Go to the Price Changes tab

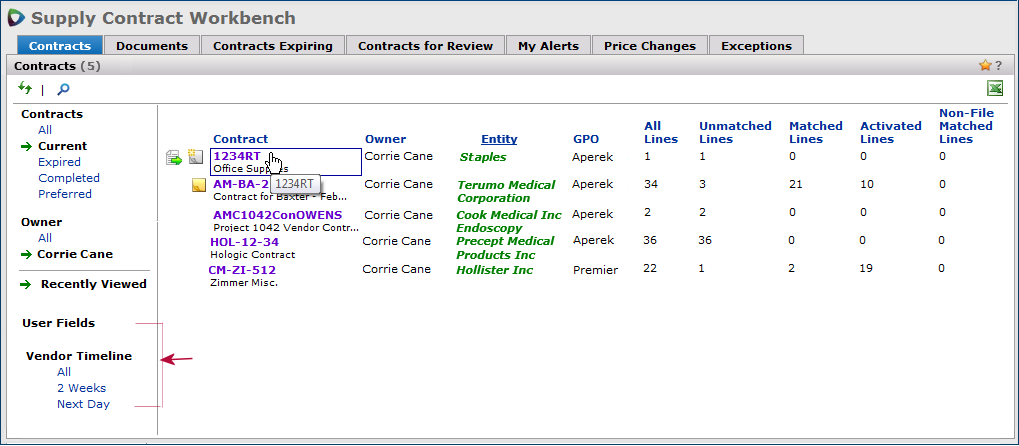click(650, 46)
